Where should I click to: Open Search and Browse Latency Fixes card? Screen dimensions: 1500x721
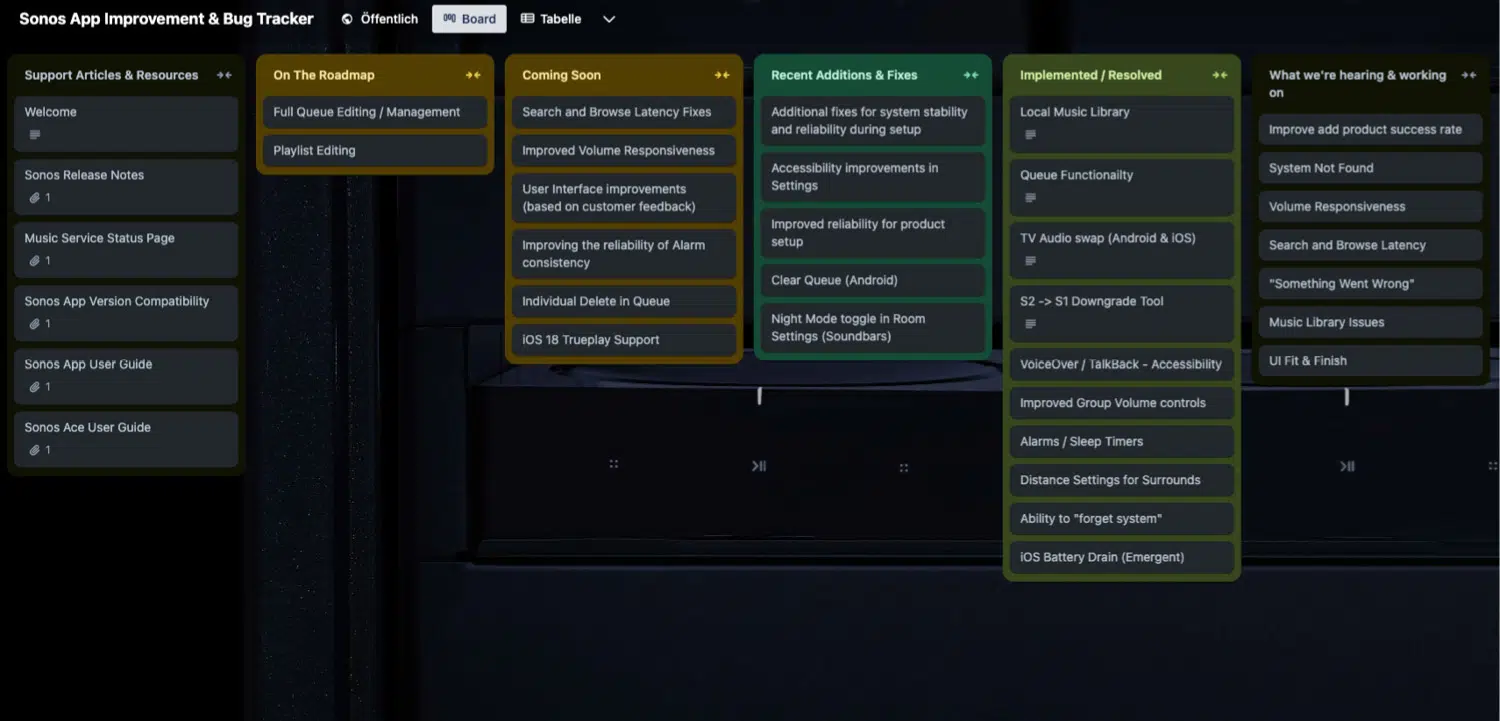click(624, 112)
